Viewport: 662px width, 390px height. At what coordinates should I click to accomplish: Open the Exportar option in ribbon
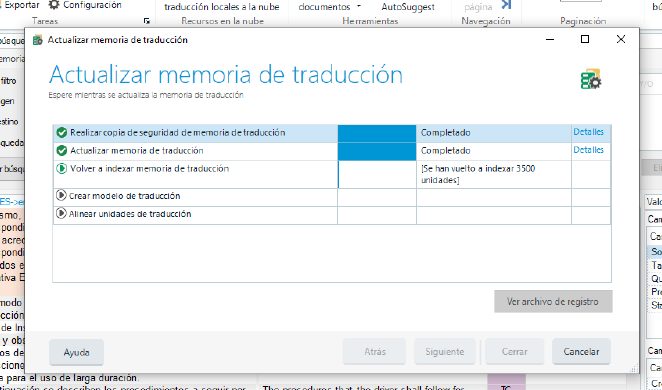21,5
